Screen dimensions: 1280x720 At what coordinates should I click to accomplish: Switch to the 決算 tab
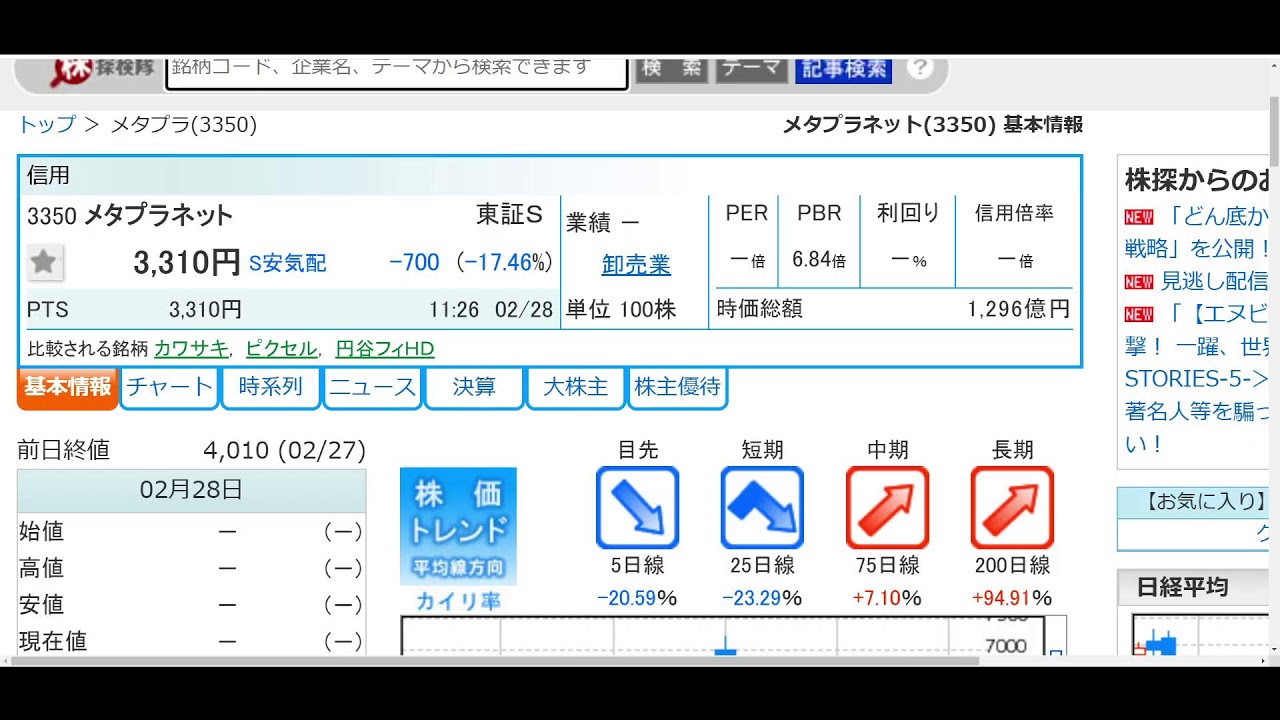click(x=474, y=388)
